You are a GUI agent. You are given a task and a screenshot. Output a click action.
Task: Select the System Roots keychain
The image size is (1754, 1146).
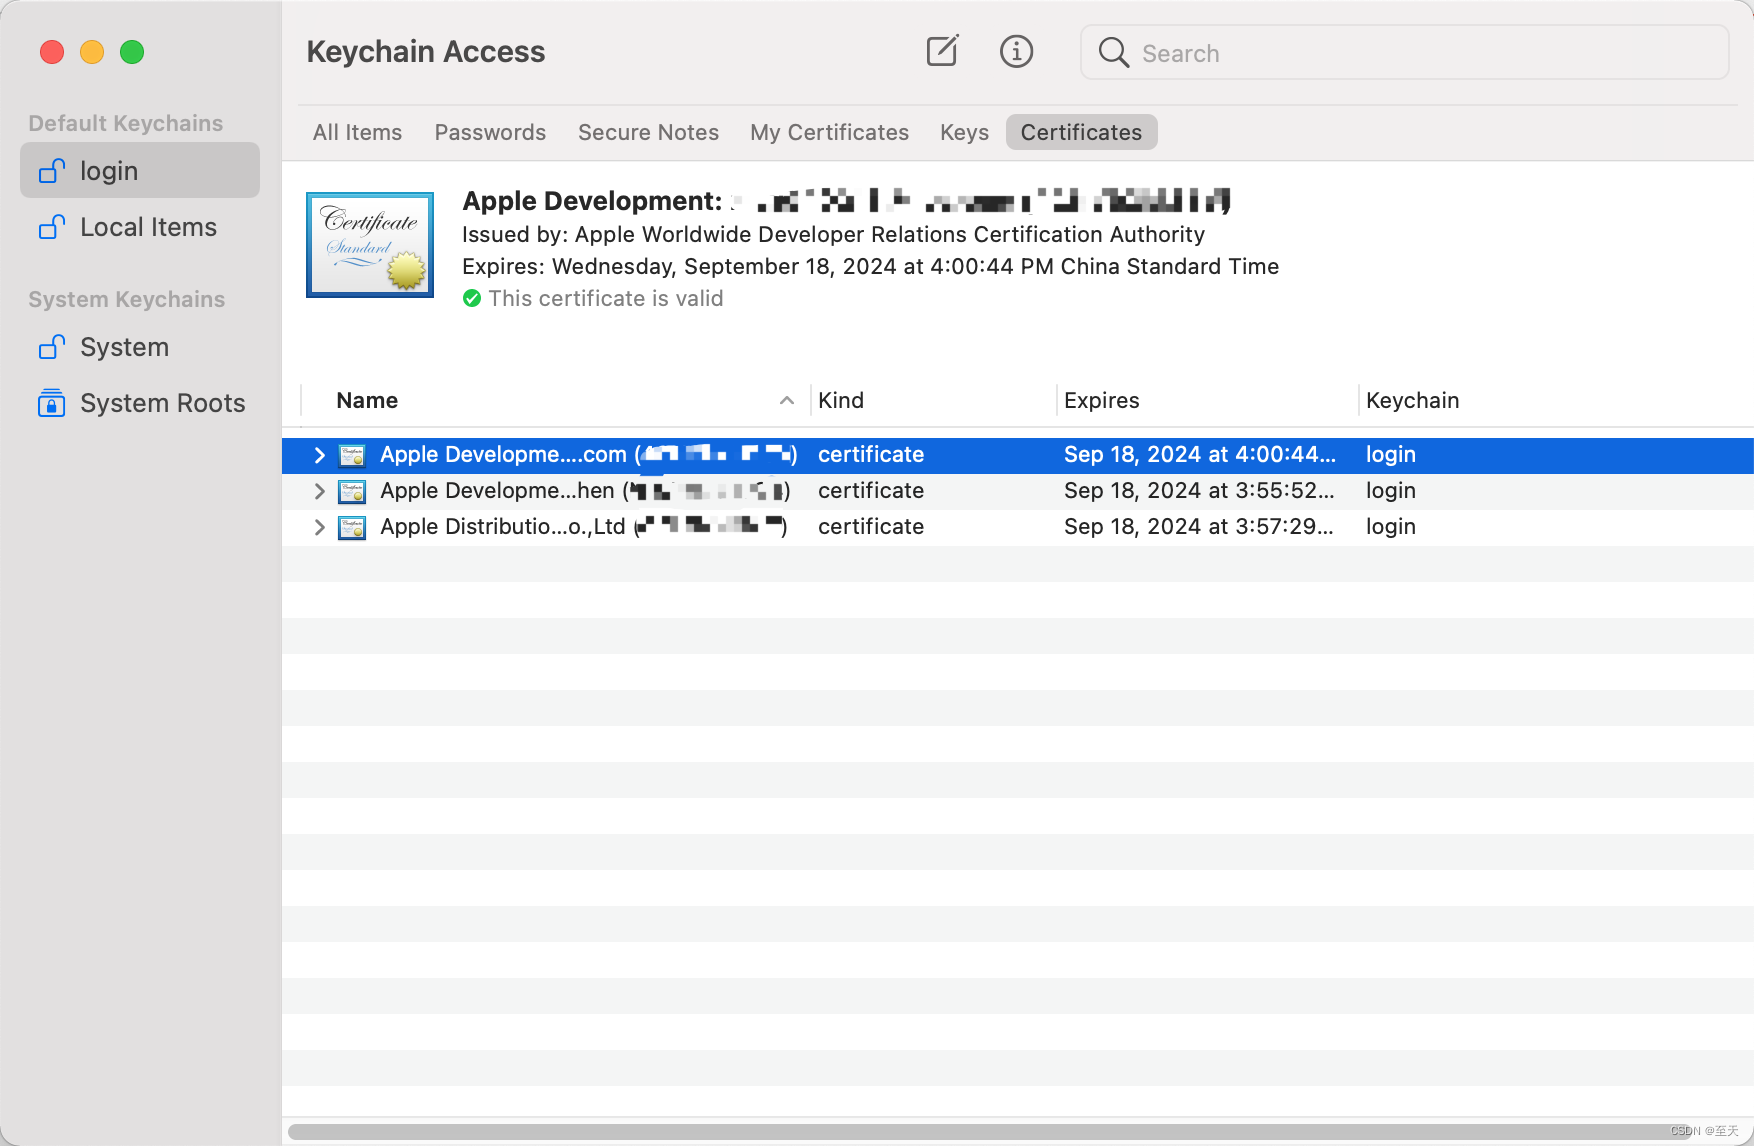tap(140, 403)
